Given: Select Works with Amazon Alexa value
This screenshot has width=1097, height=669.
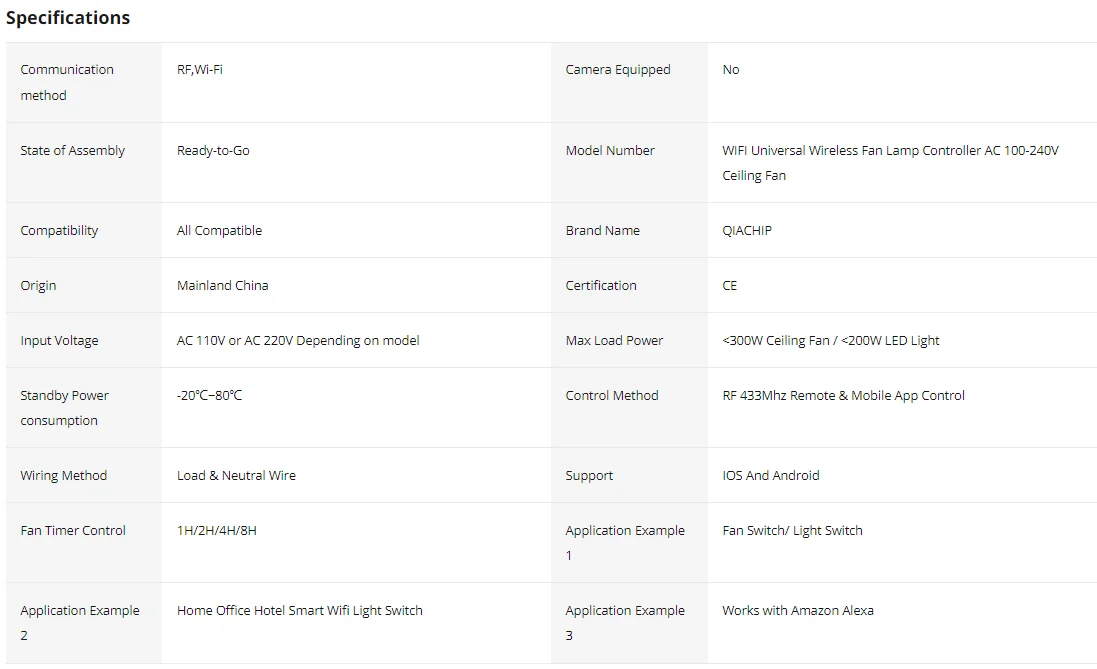Looking at the screenshot, I should coord(798,610).
